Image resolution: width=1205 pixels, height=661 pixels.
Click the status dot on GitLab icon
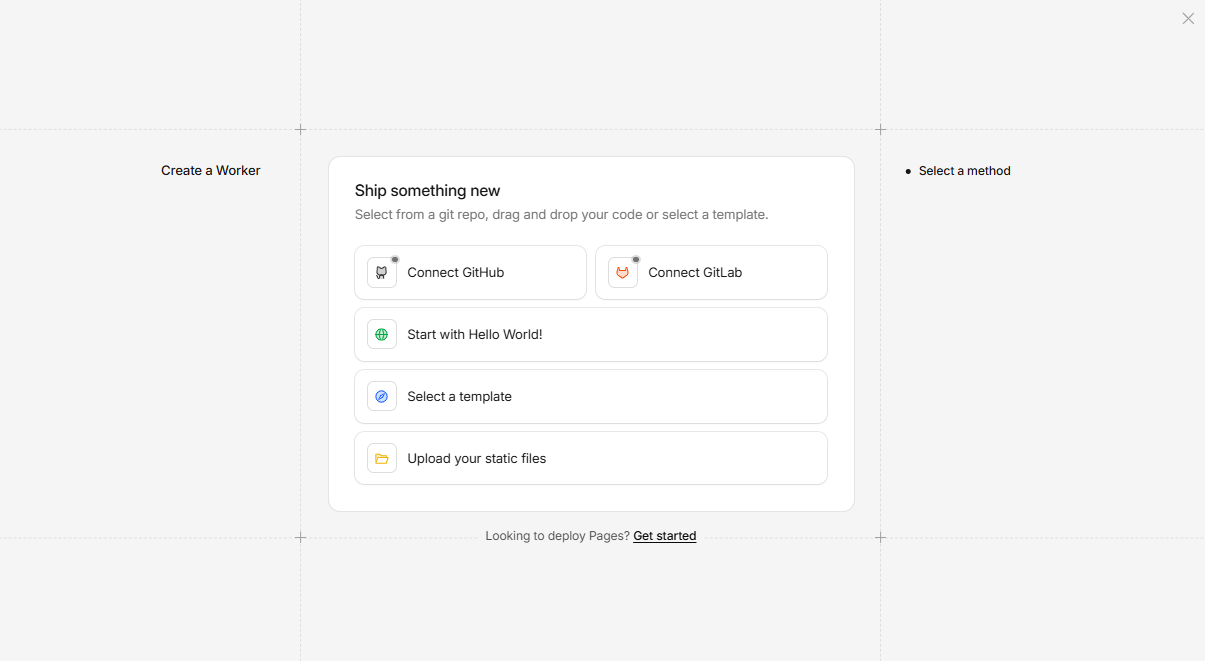pos(636,259)
